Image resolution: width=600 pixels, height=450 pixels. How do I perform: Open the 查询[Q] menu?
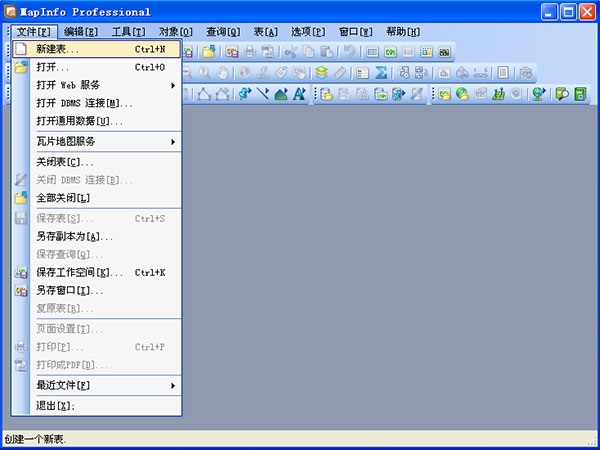coord(223,32)
